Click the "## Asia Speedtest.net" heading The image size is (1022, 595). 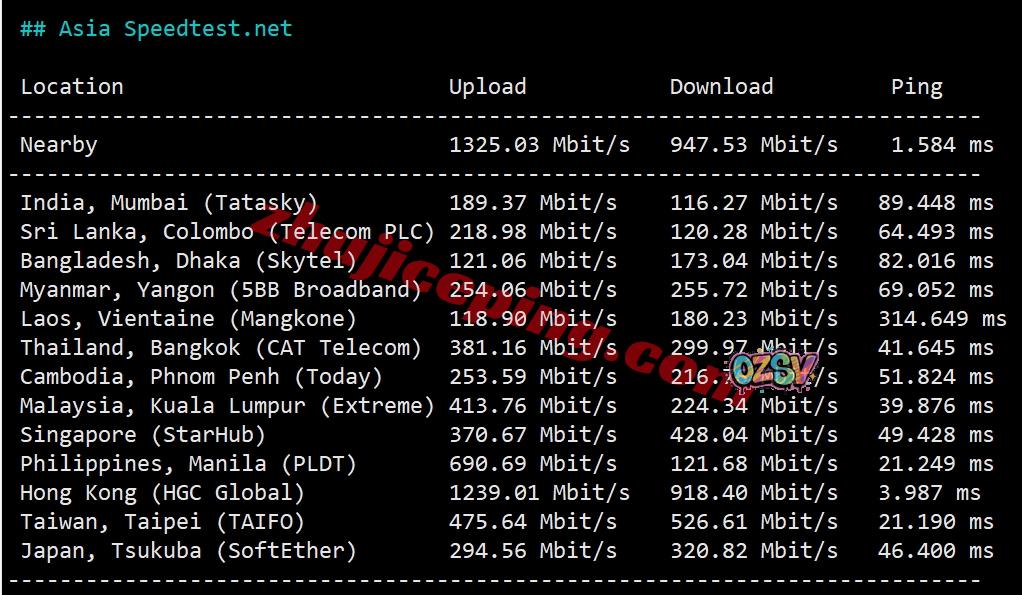point(156,28)
